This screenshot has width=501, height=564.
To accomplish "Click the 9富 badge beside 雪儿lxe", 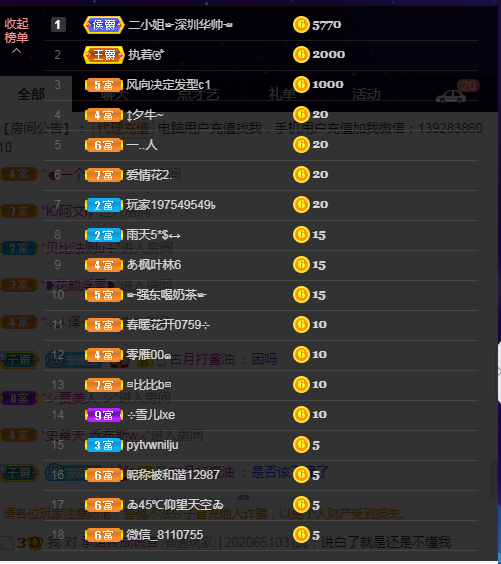I will 104,415.
